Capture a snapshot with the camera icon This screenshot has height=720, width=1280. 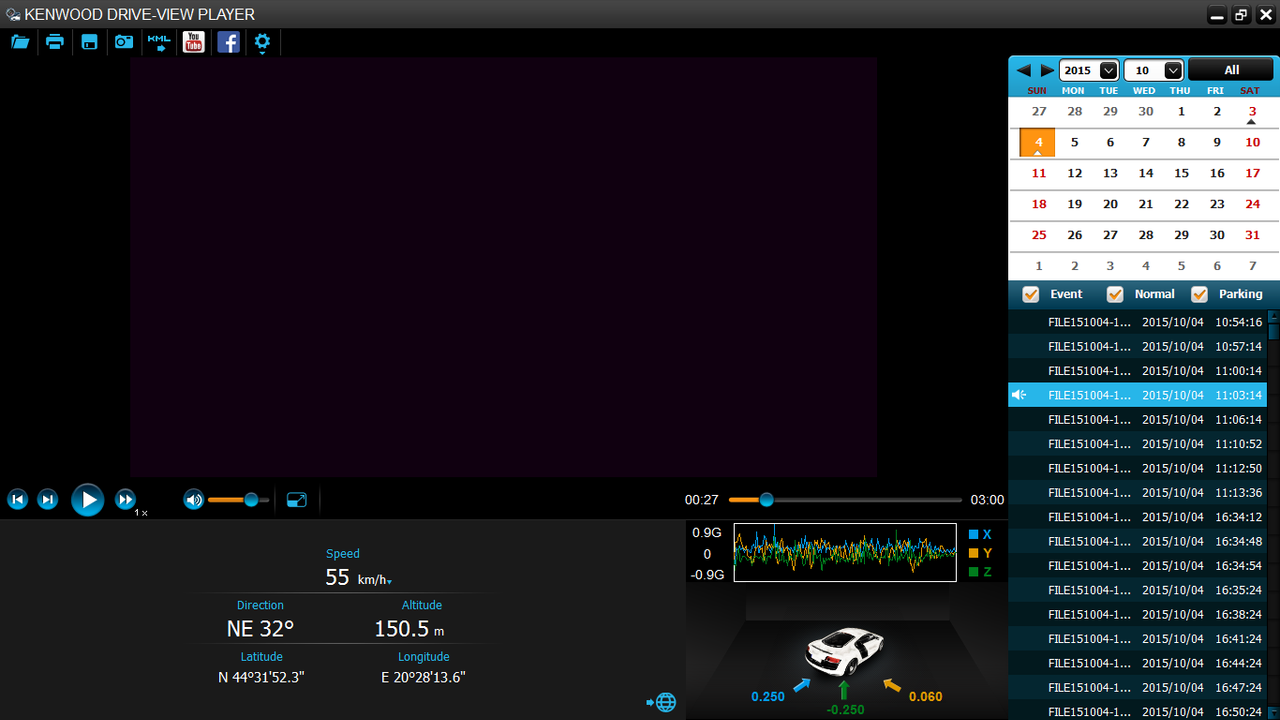coord(124,42)
